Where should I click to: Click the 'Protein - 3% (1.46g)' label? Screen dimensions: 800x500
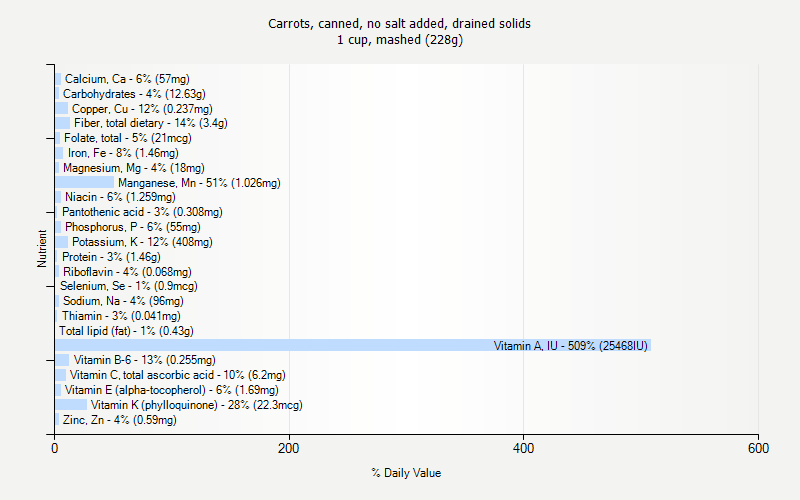click(x=111, y=257)
